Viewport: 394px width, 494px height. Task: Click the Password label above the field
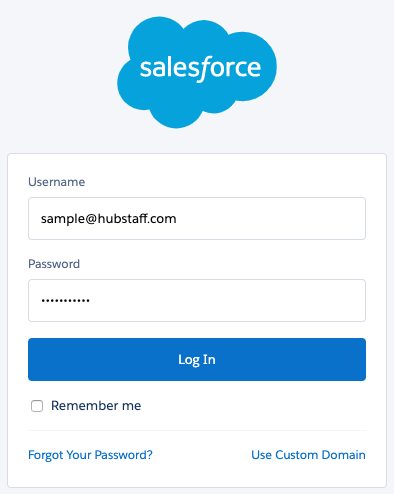tap(54, 264)
